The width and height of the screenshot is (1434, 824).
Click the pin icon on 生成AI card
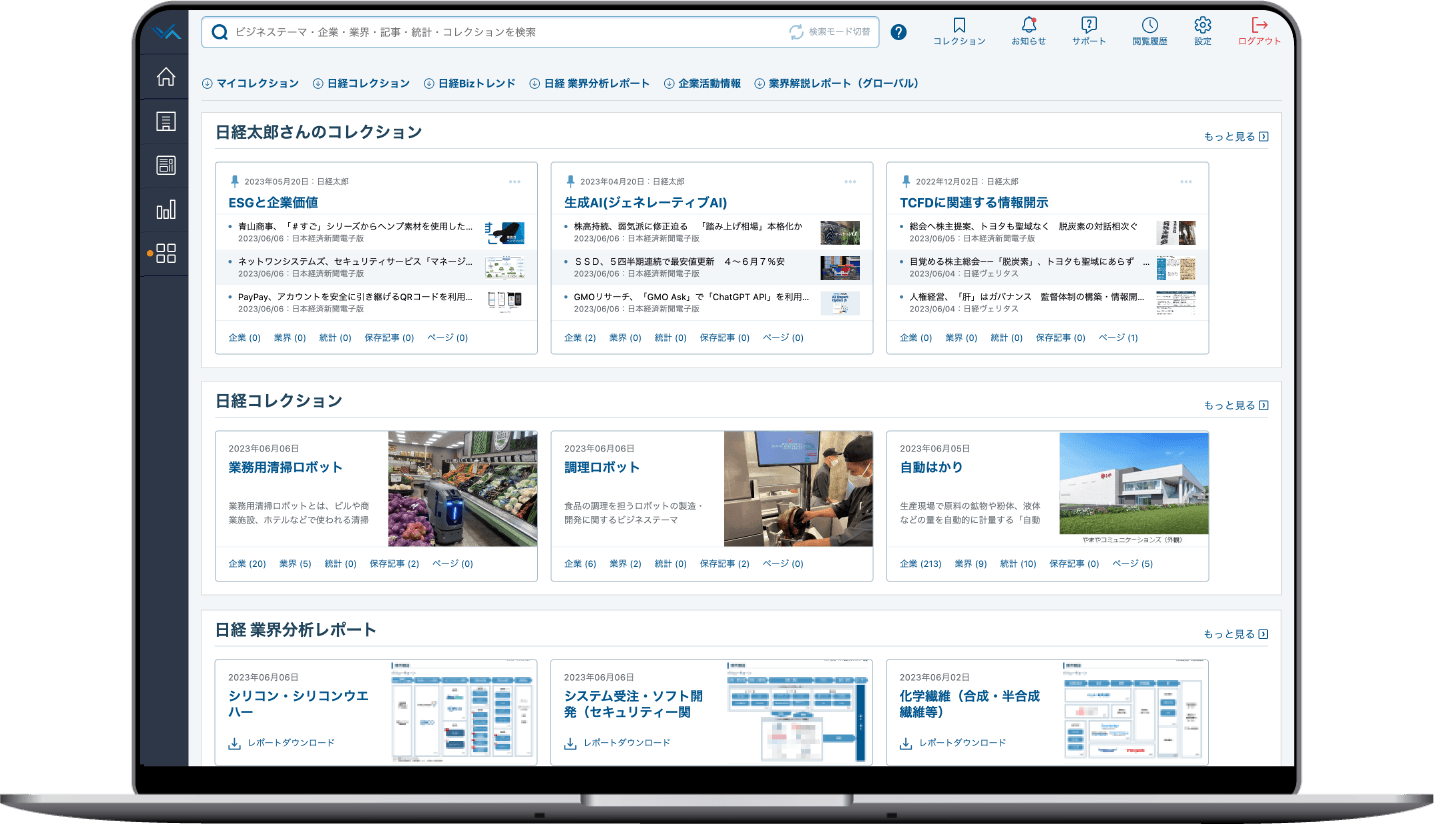(571, 181)
